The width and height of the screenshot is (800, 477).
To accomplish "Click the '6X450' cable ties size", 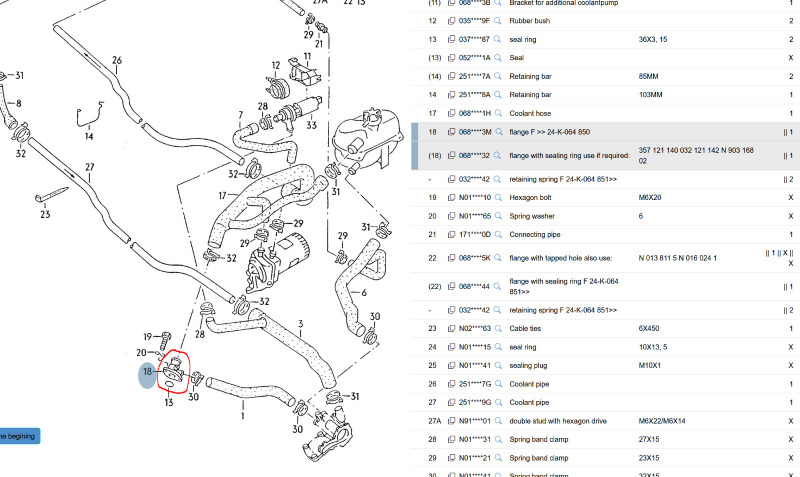I will [649, 329].
